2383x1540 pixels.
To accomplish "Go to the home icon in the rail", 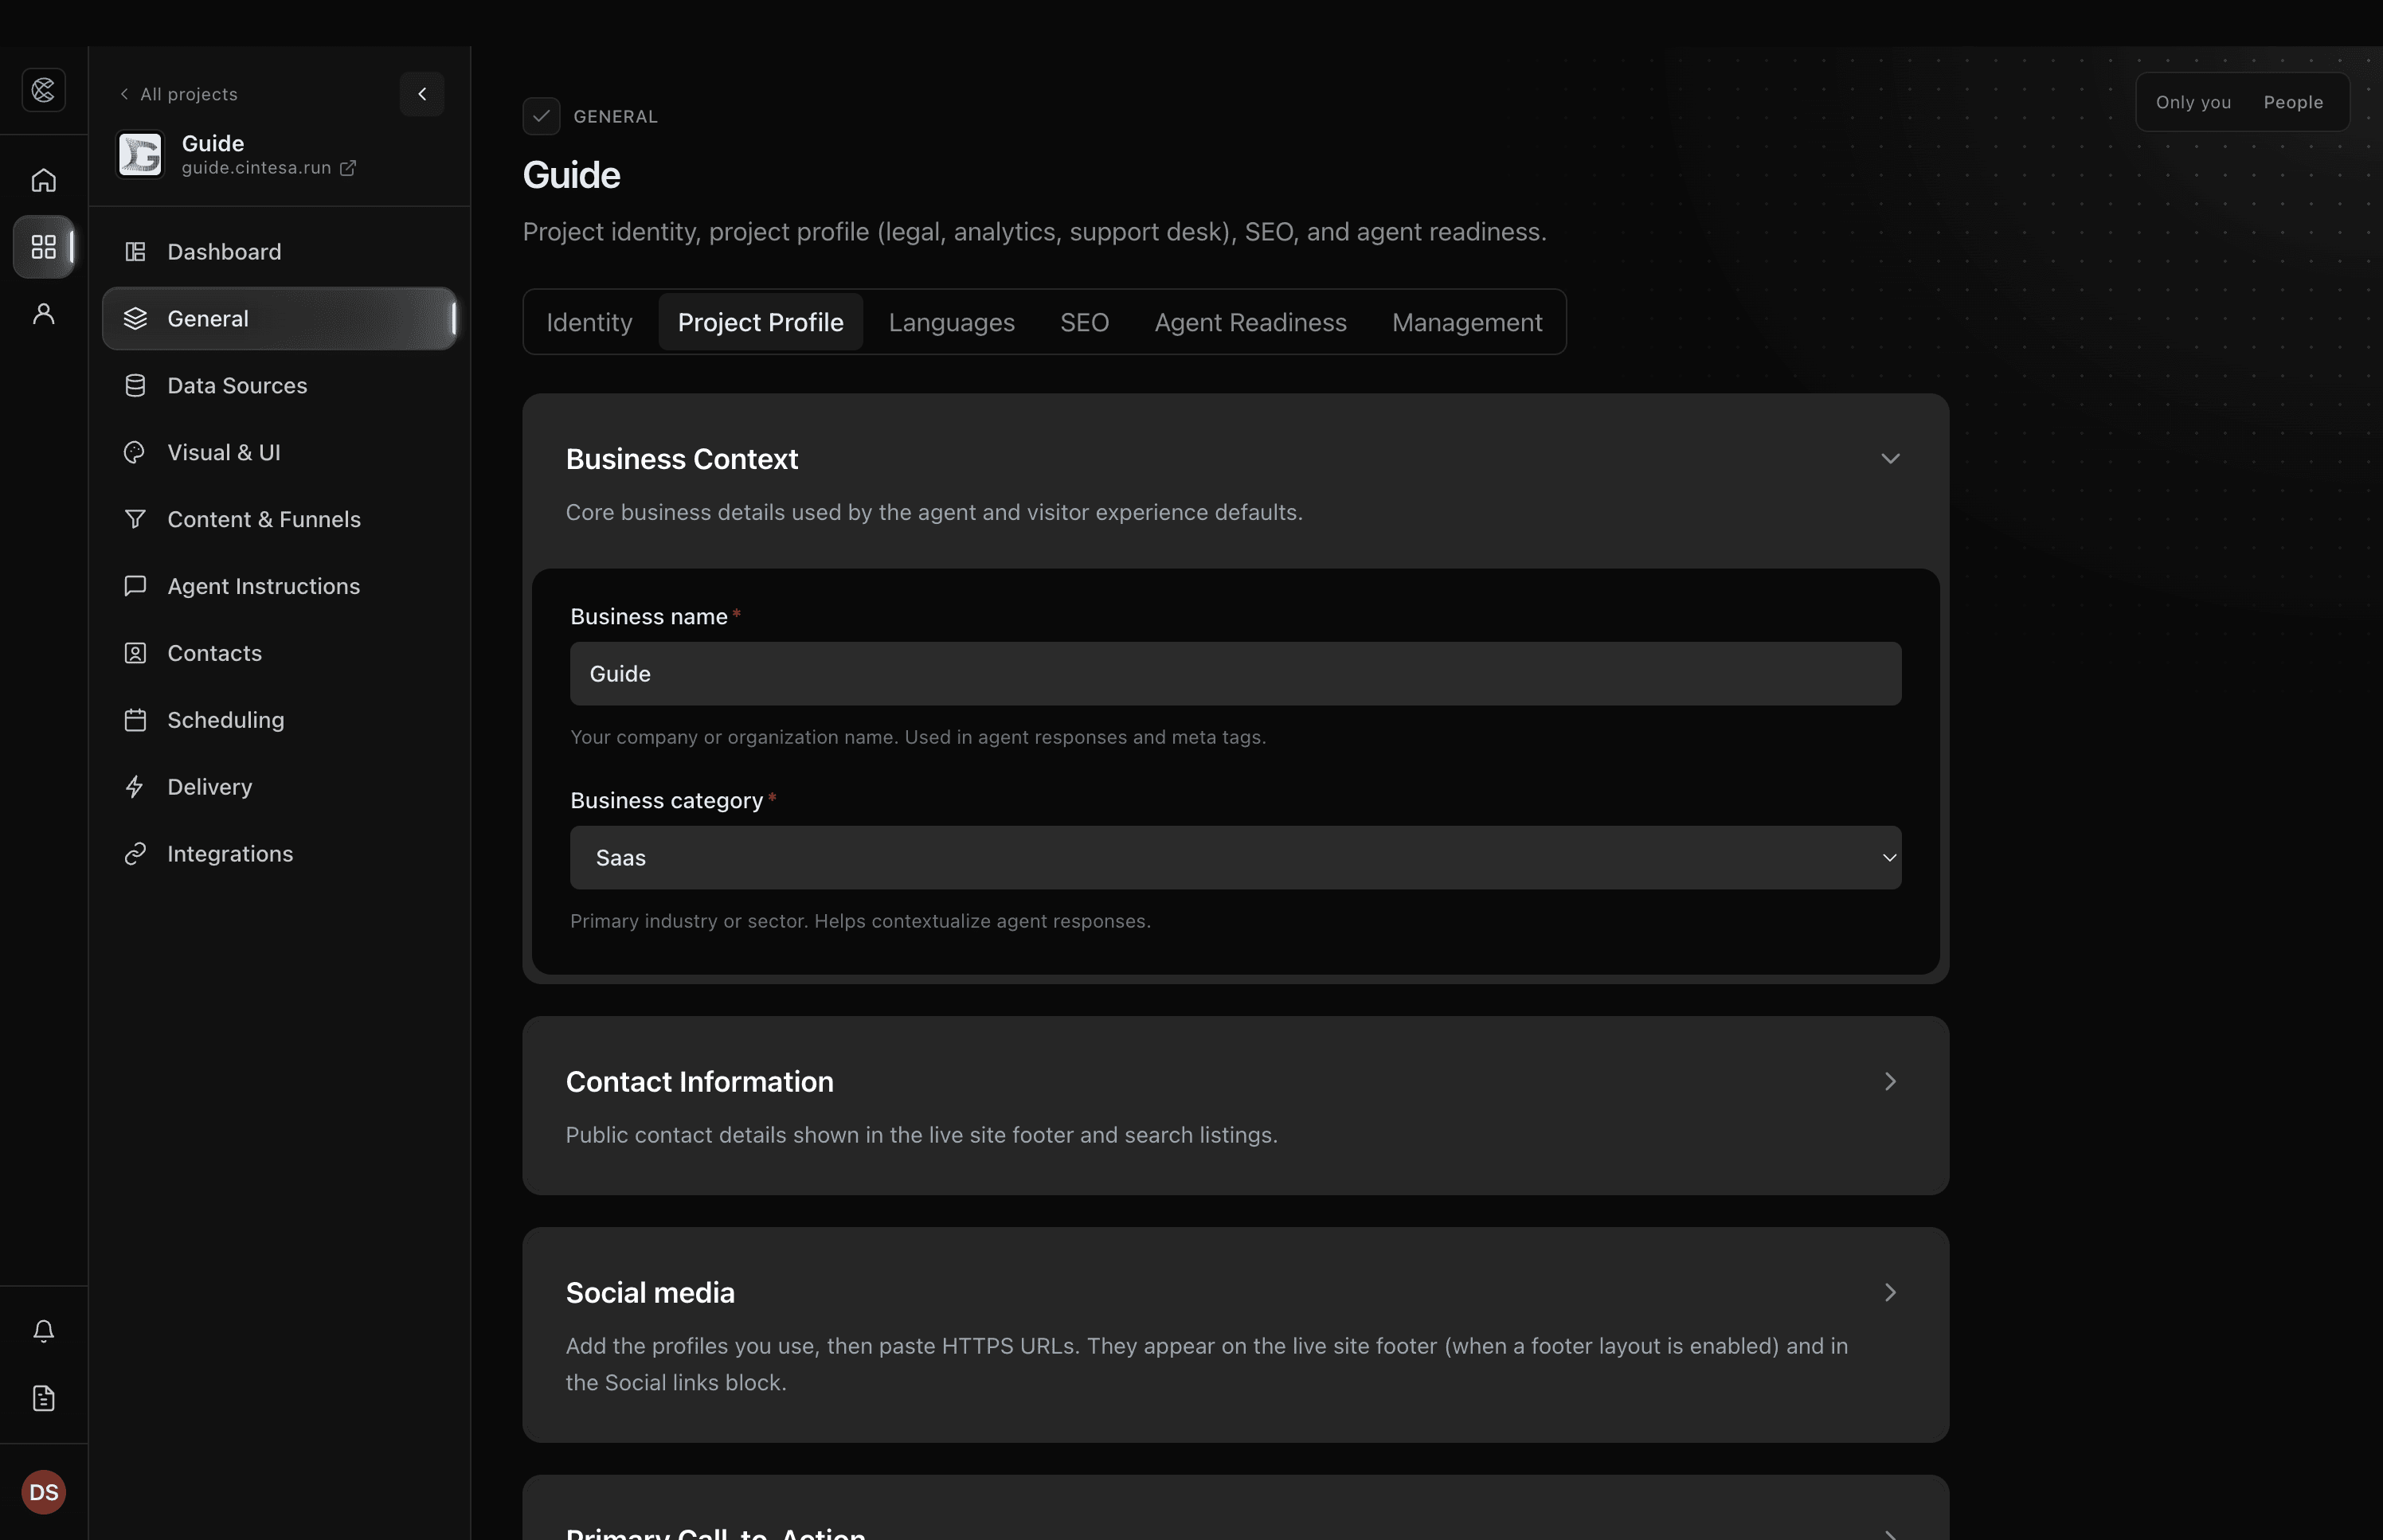I will [x=43, y=180].
